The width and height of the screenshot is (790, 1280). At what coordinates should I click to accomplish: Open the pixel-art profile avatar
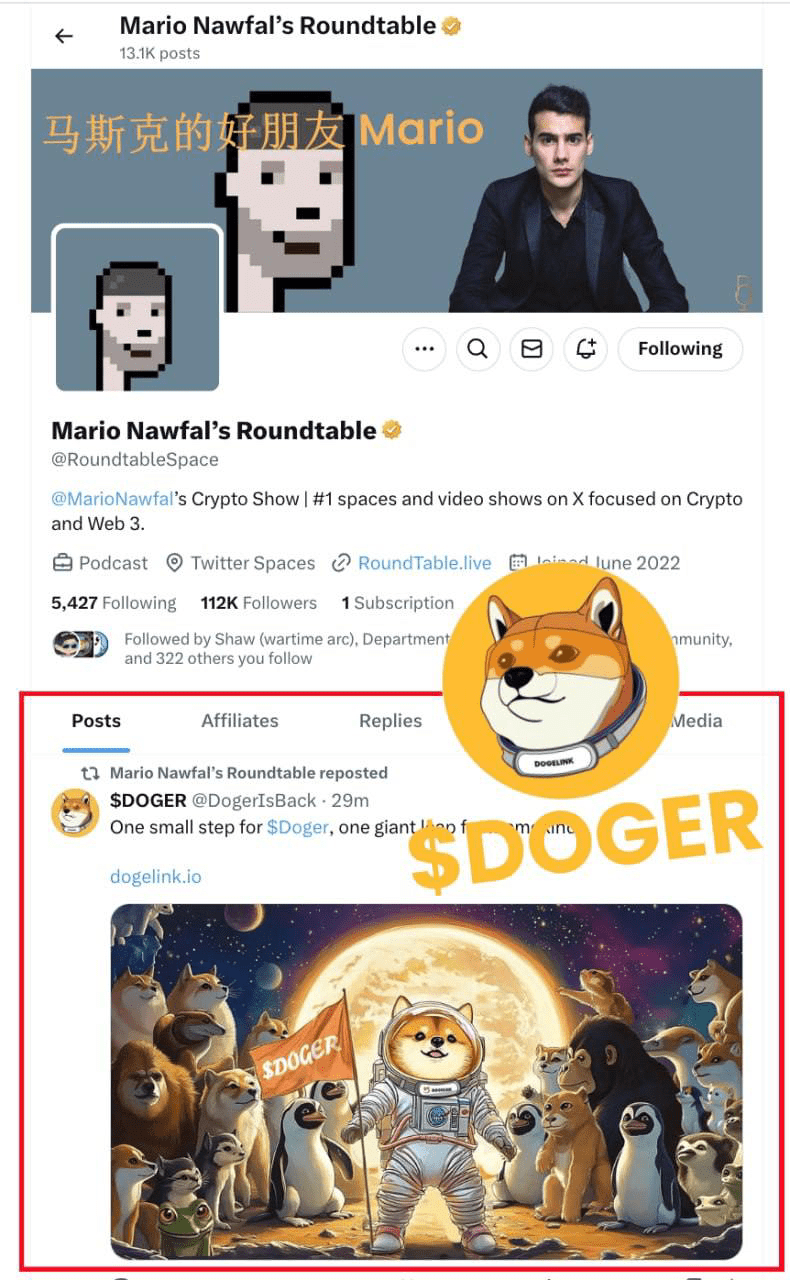137,309
